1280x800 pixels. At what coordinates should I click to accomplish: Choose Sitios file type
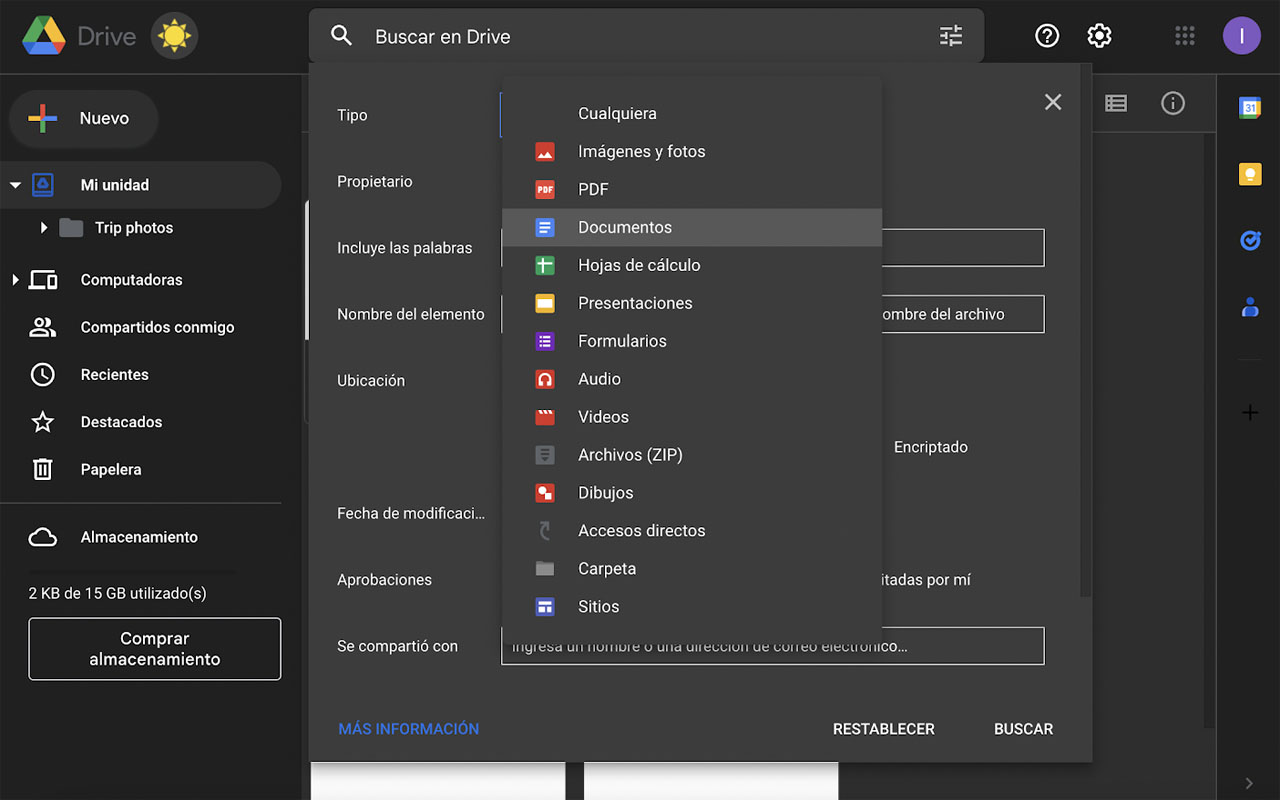[692, 608]
